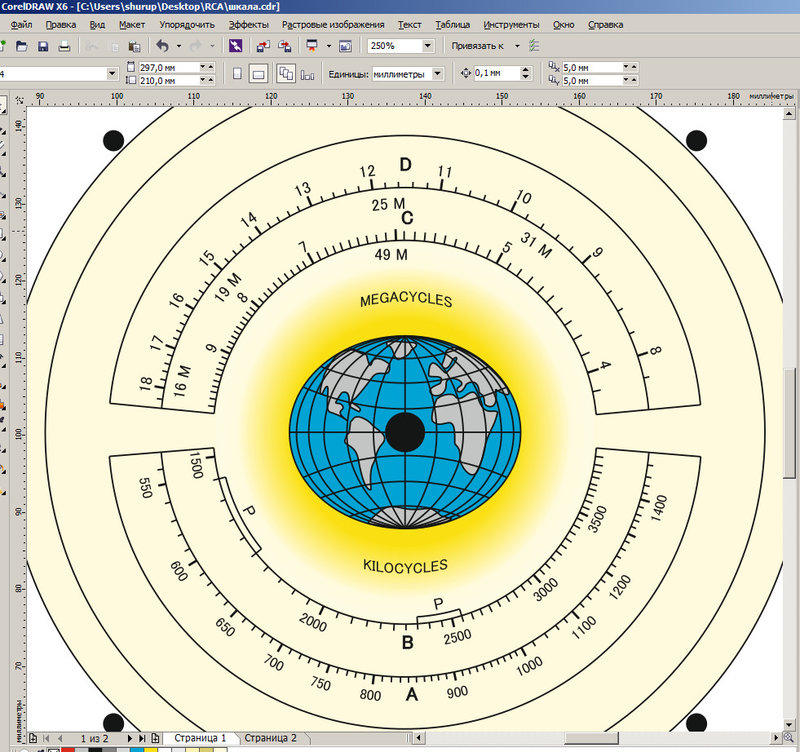Paste from clipboard toolbar icon
This screenshot has height=752, width=800.
pyautogui.click(x=134, y=46)
